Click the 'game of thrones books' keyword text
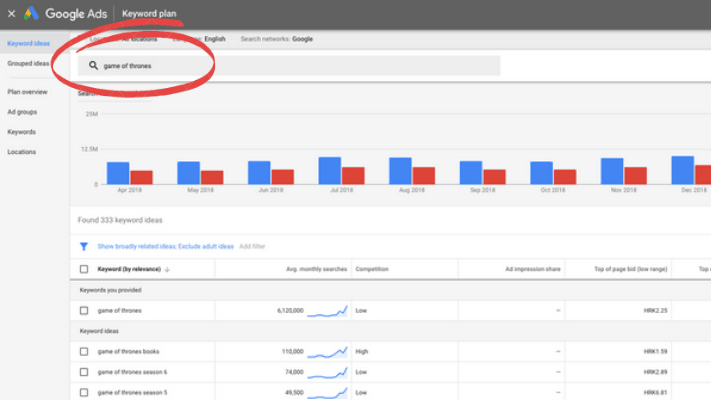The image size is (711, 400). 128,351
